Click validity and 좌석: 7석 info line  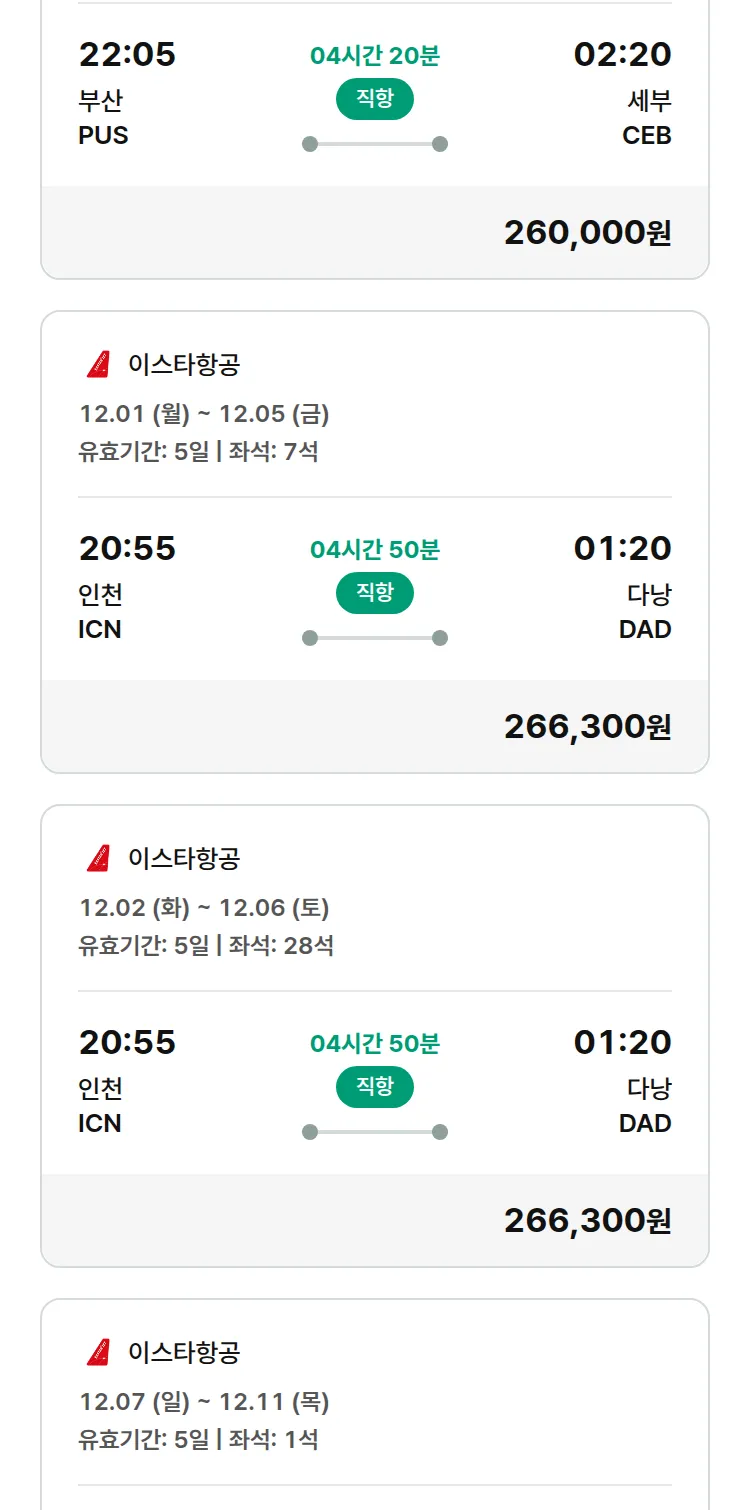point(198,452)
